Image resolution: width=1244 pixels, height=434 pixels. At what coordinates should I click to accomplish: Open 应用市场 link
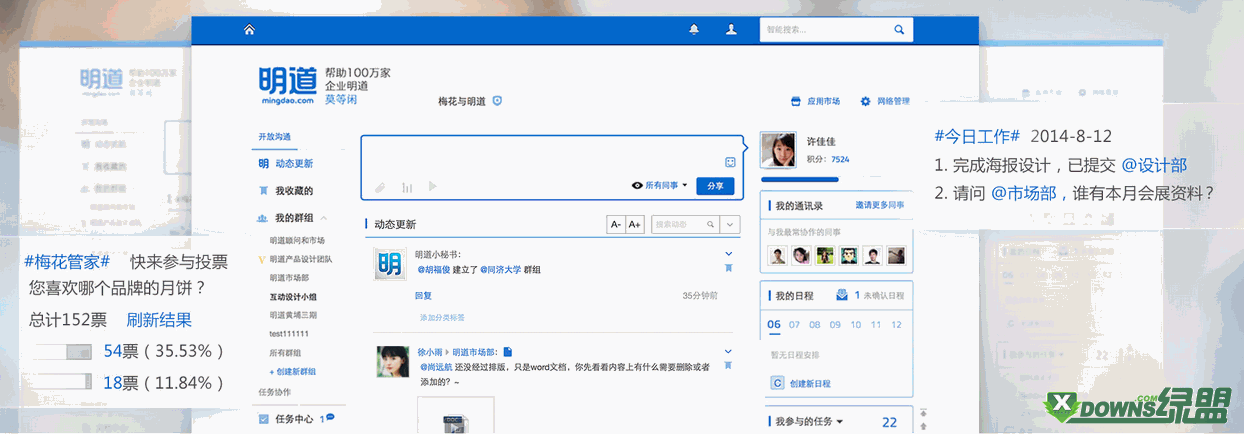click(x=824, y=101)
